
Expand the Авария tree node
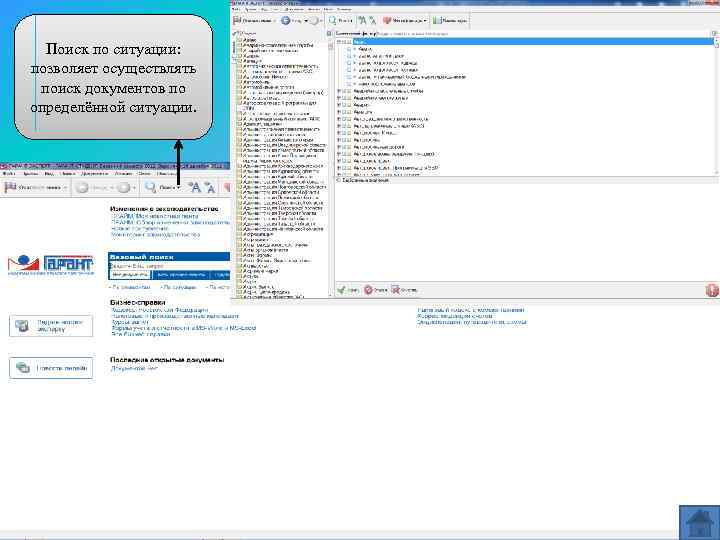click(339, 105)
